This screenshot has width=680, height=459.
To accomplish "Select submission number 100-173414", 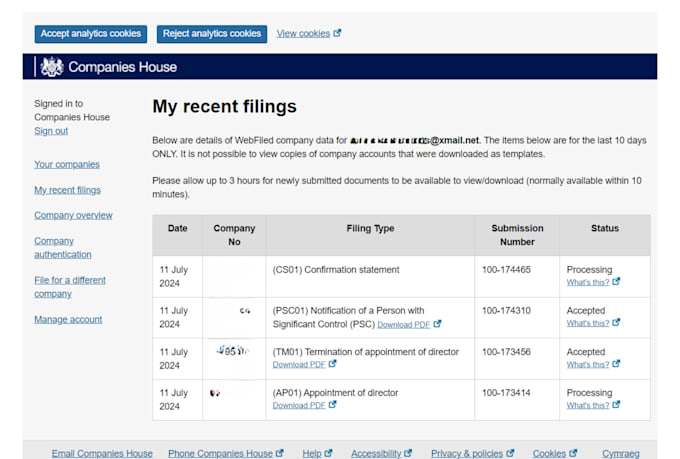I will pos(506,393).
